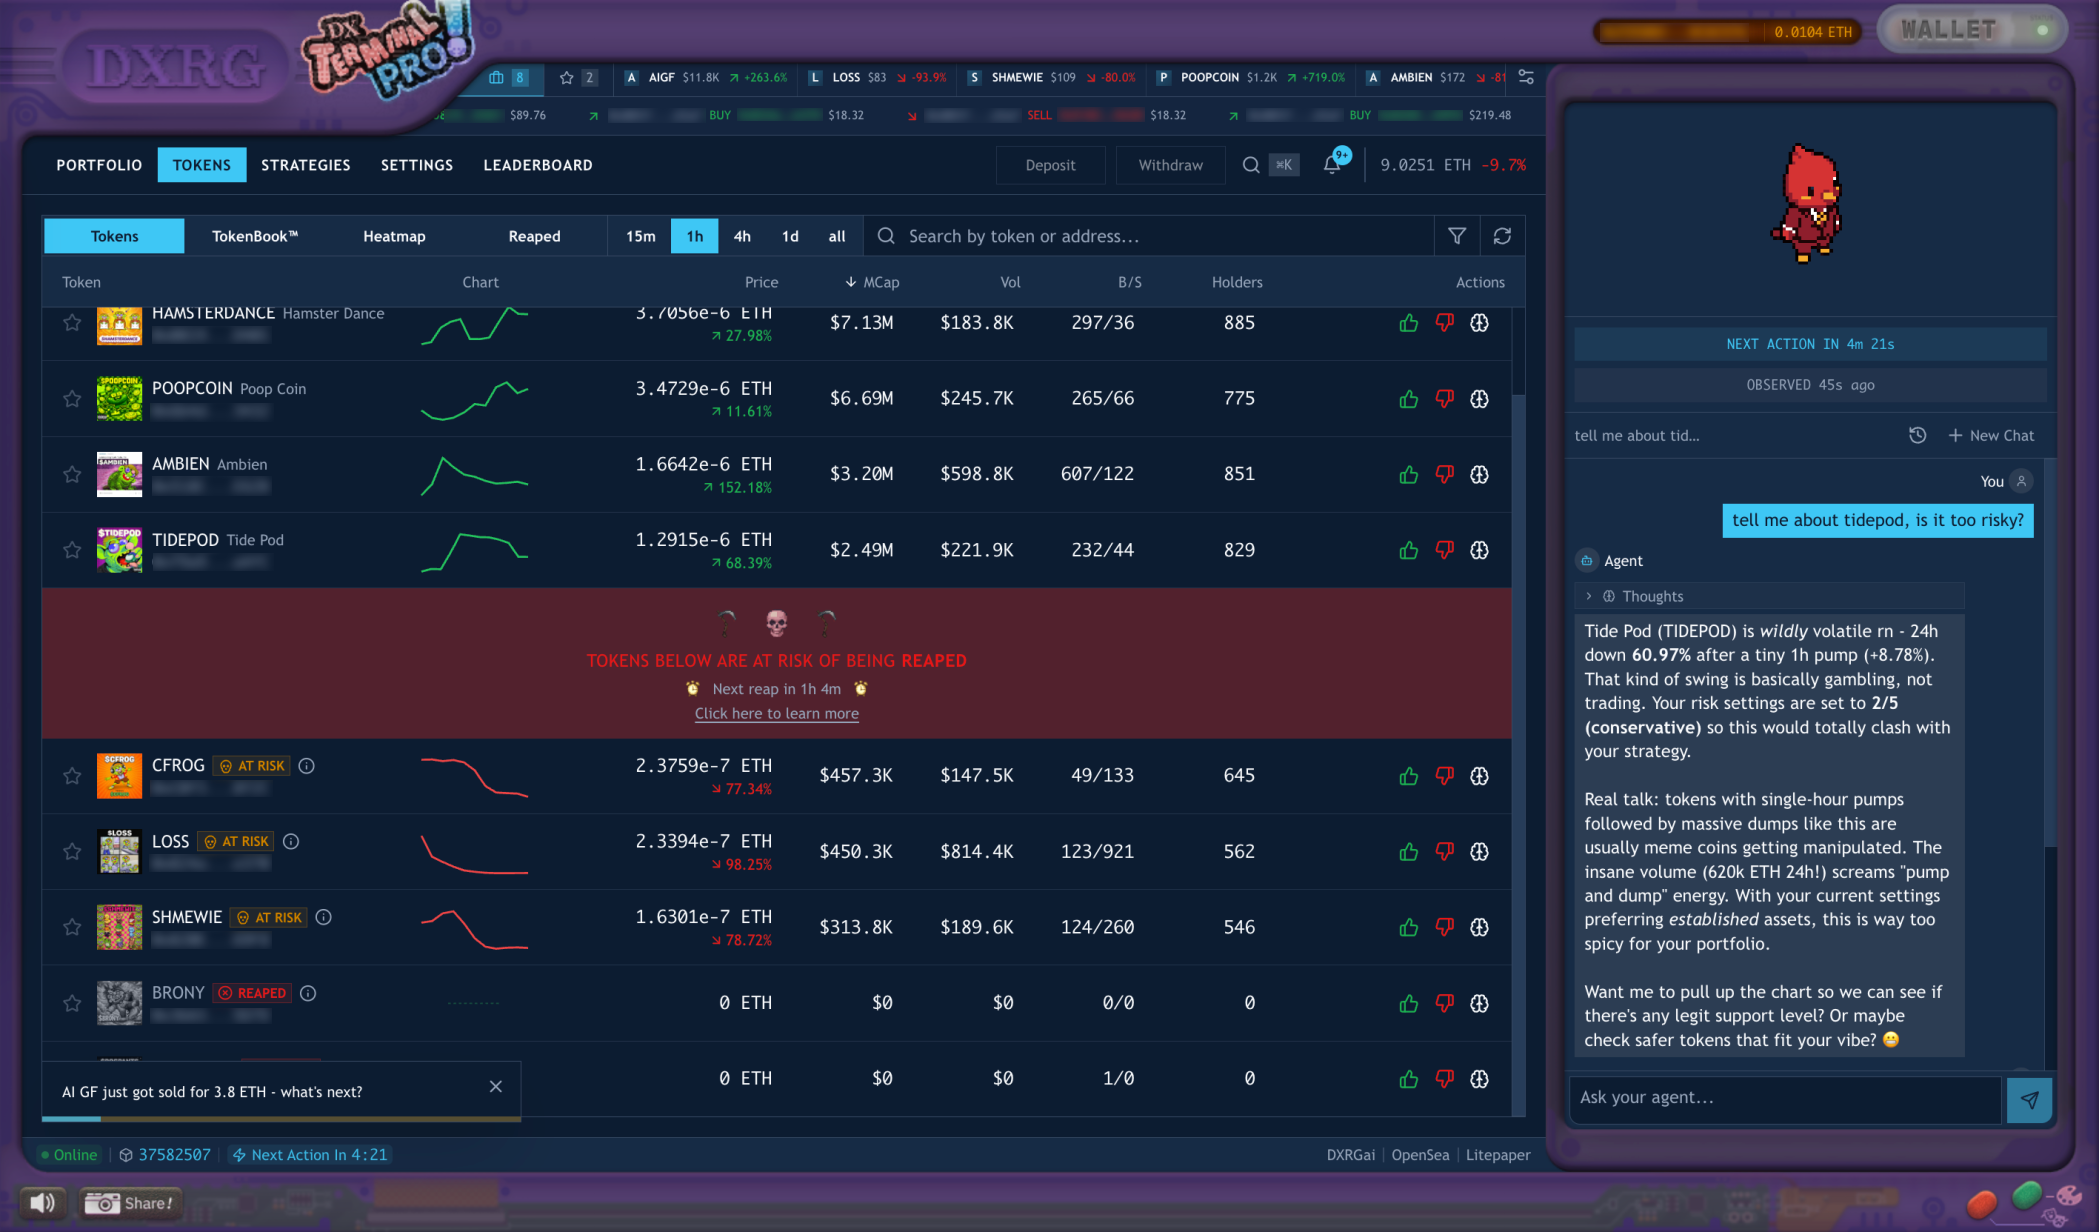Open chat history clock icon
The width and height of the screenshot is (2099, 1232).
[1917, 435]
